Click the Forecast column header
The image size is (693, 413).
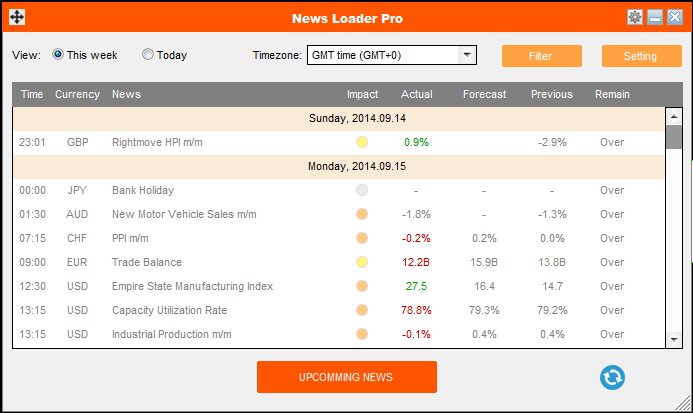pyautogui.click(x=484, y=95)
